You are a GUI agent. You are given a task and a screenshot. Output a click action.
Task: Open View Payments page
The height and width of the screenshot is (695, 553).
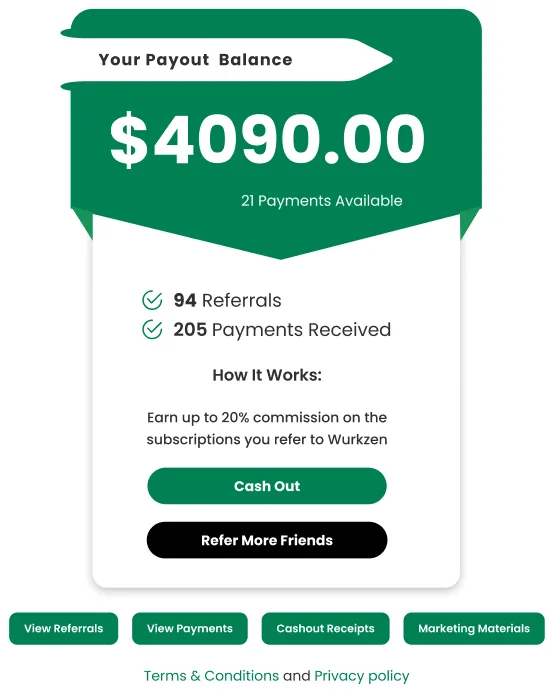click(x=190, y=628)
